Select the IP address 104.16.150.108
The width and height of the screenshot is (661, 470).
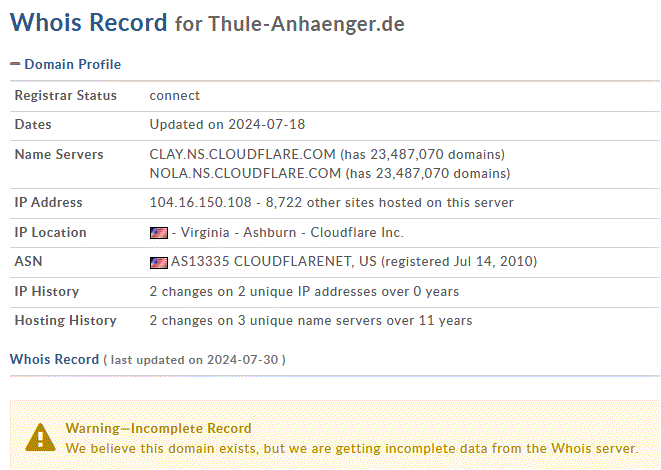coord(200,202)
